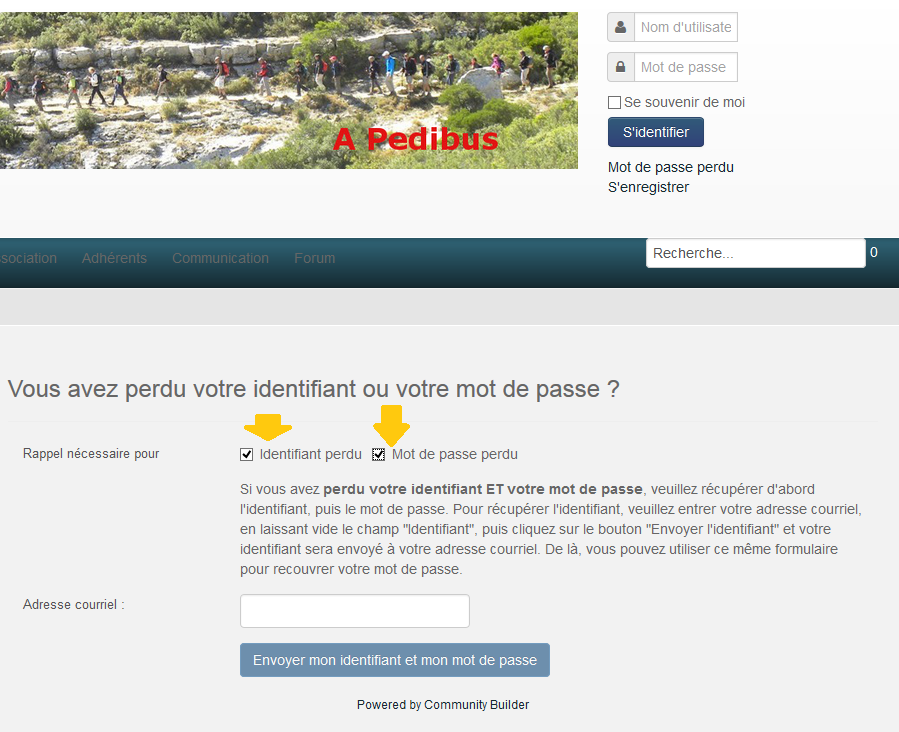Open the S'enregistrer link
This screenshot has height=732, width=899.
point(648,187)
